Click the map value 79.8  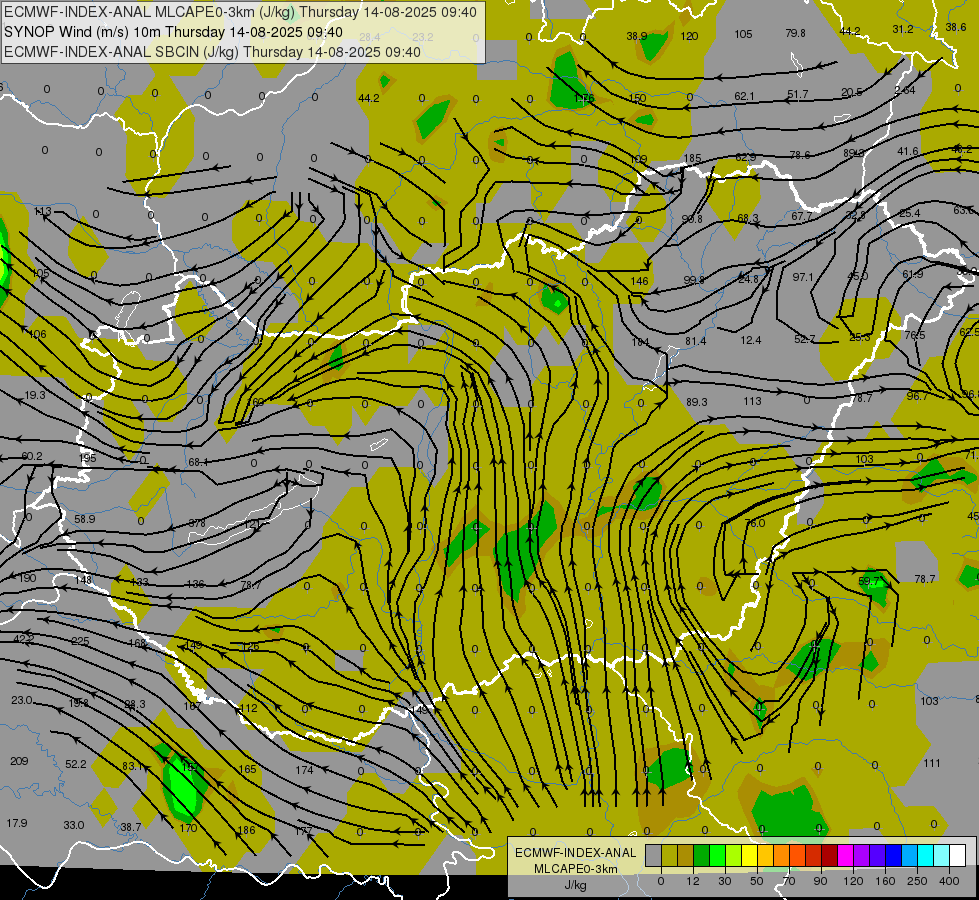tap(795, 33)
